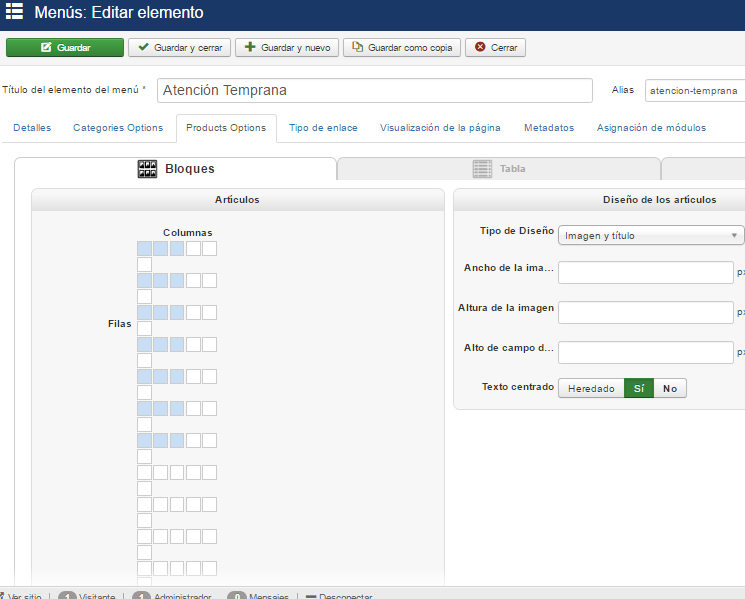Set Texto centrado to Sí
Viewport: 745px width, 599px height.
click(639, 388)
